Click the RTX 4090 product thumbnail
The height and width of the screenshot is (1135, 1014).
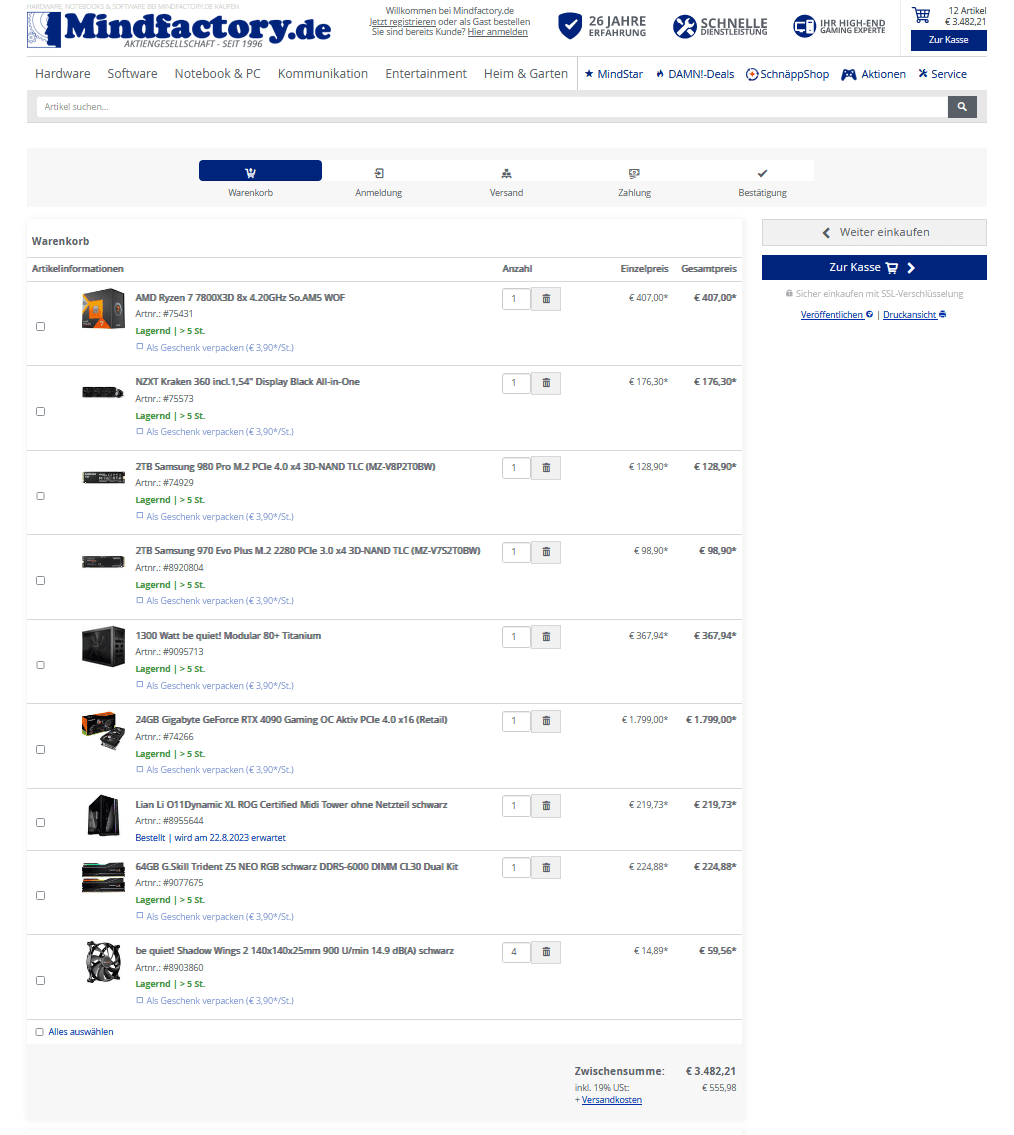pos(103,730)
